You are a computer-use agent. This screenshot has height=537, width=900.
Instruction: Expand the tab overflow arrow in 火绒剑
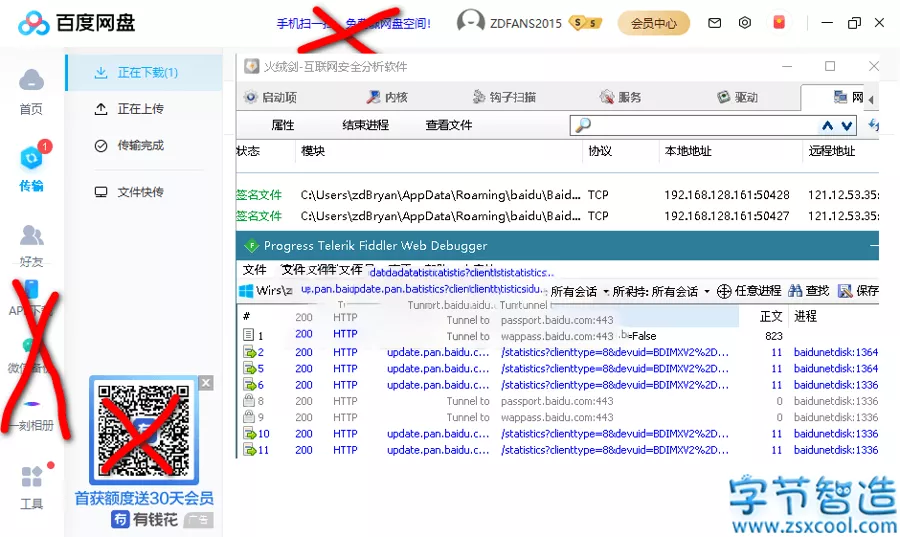pos(871,99)
